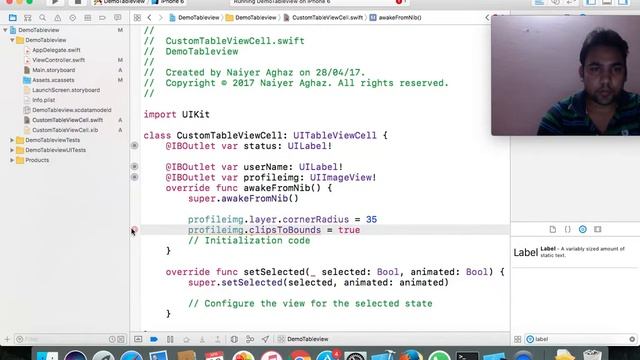Screen dimensions: 640x360
Task: Open the Breakpoint navigator icon
Action: coord(102,18)
